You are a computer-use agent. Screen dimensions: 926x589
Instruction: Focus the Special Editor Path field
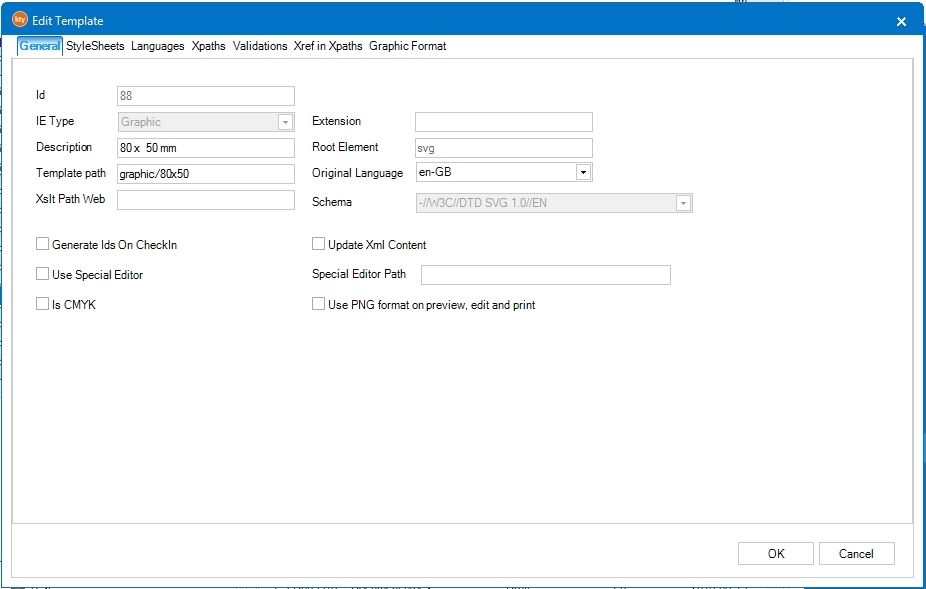(x=545, y=275)
